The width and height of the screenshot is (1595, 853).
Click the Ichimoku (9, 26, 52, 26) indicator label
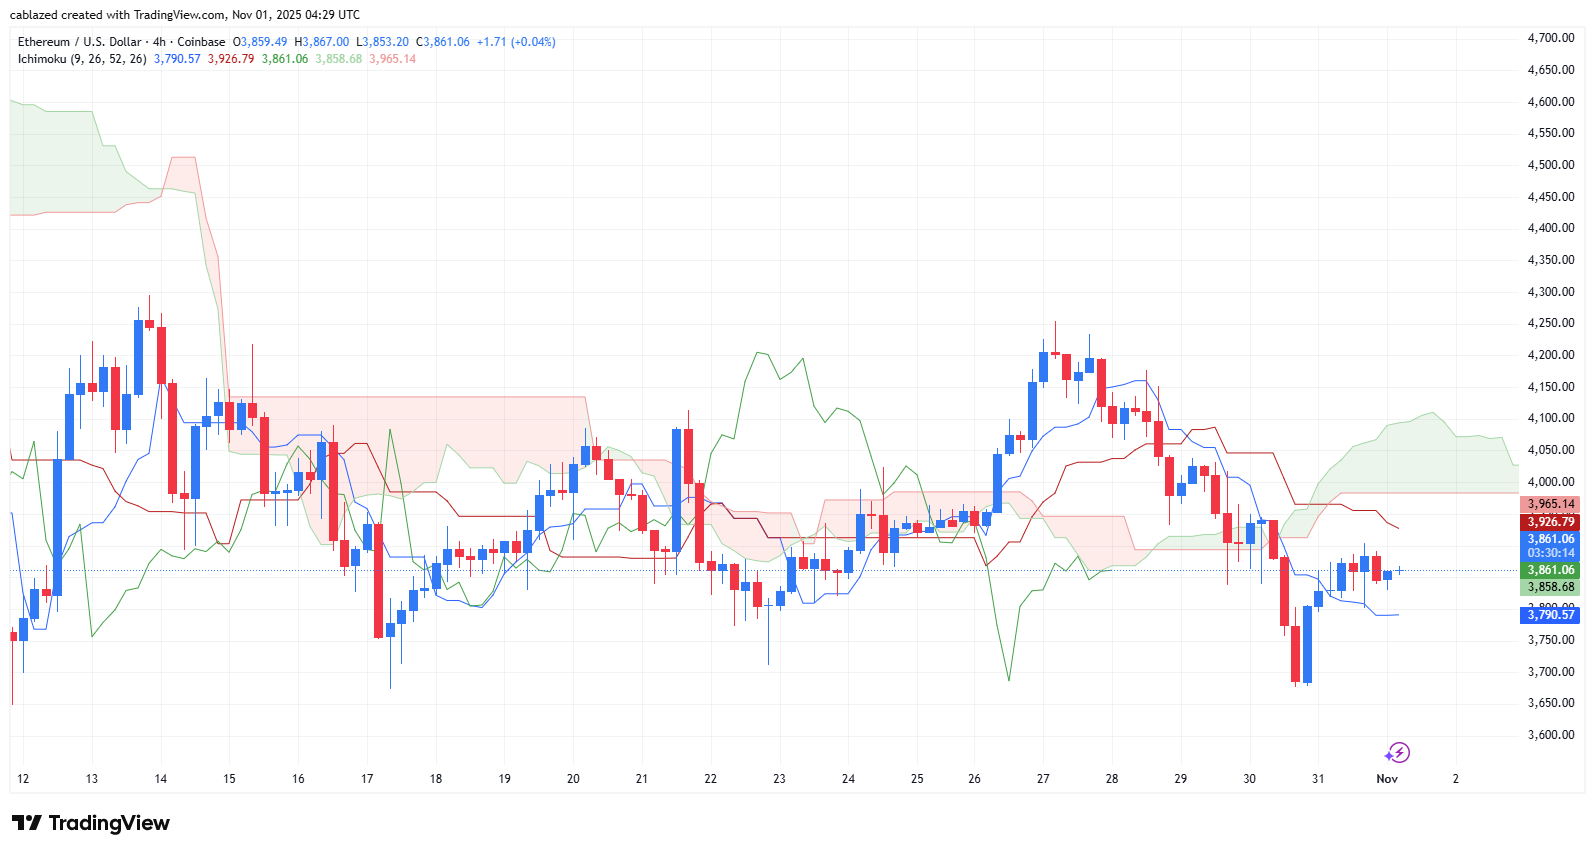coord(82,59)
